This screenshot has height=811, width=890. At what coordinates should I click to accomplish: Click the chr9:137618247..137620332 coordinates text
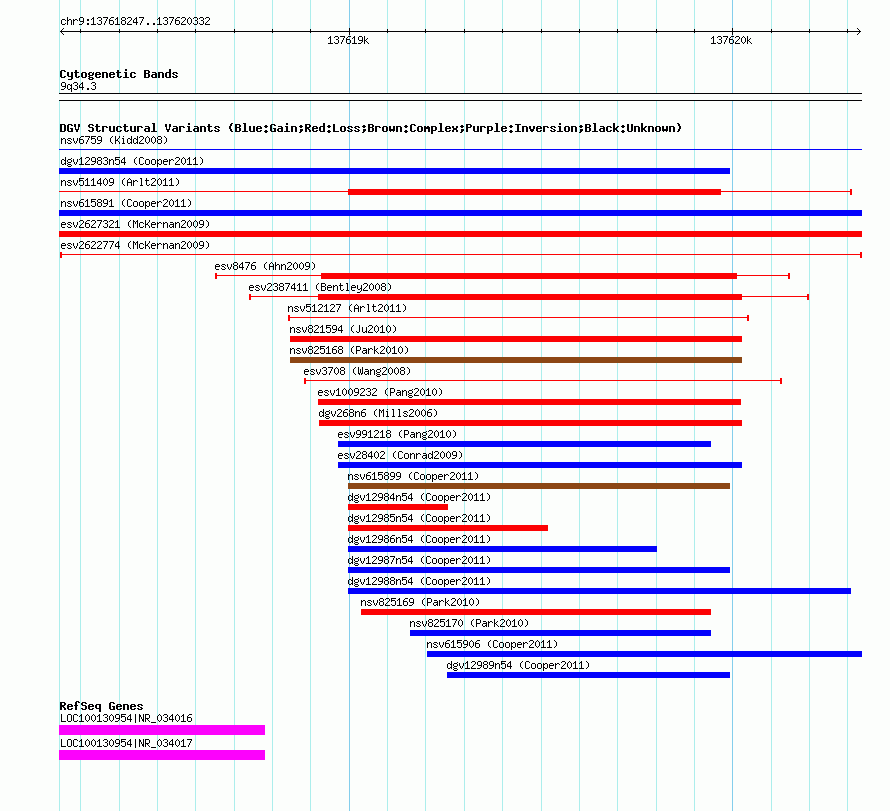coord(135,21)
